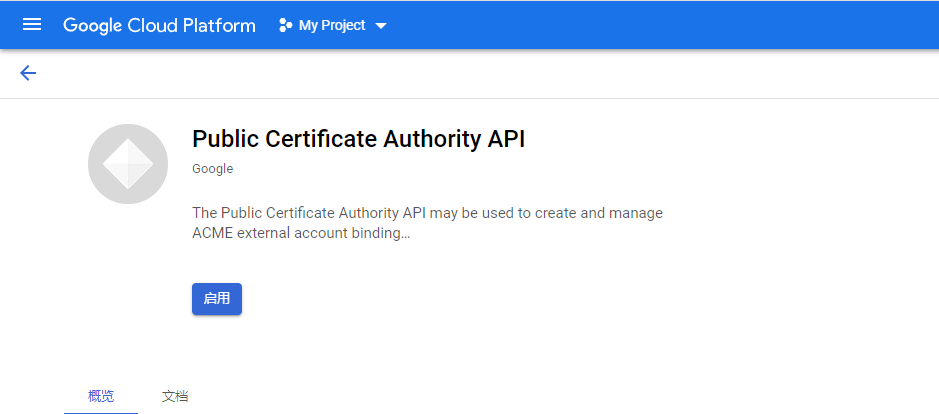Switch to the 文档 documentation tab
Viewport: 939px width, 414px height.
[175, 396]
